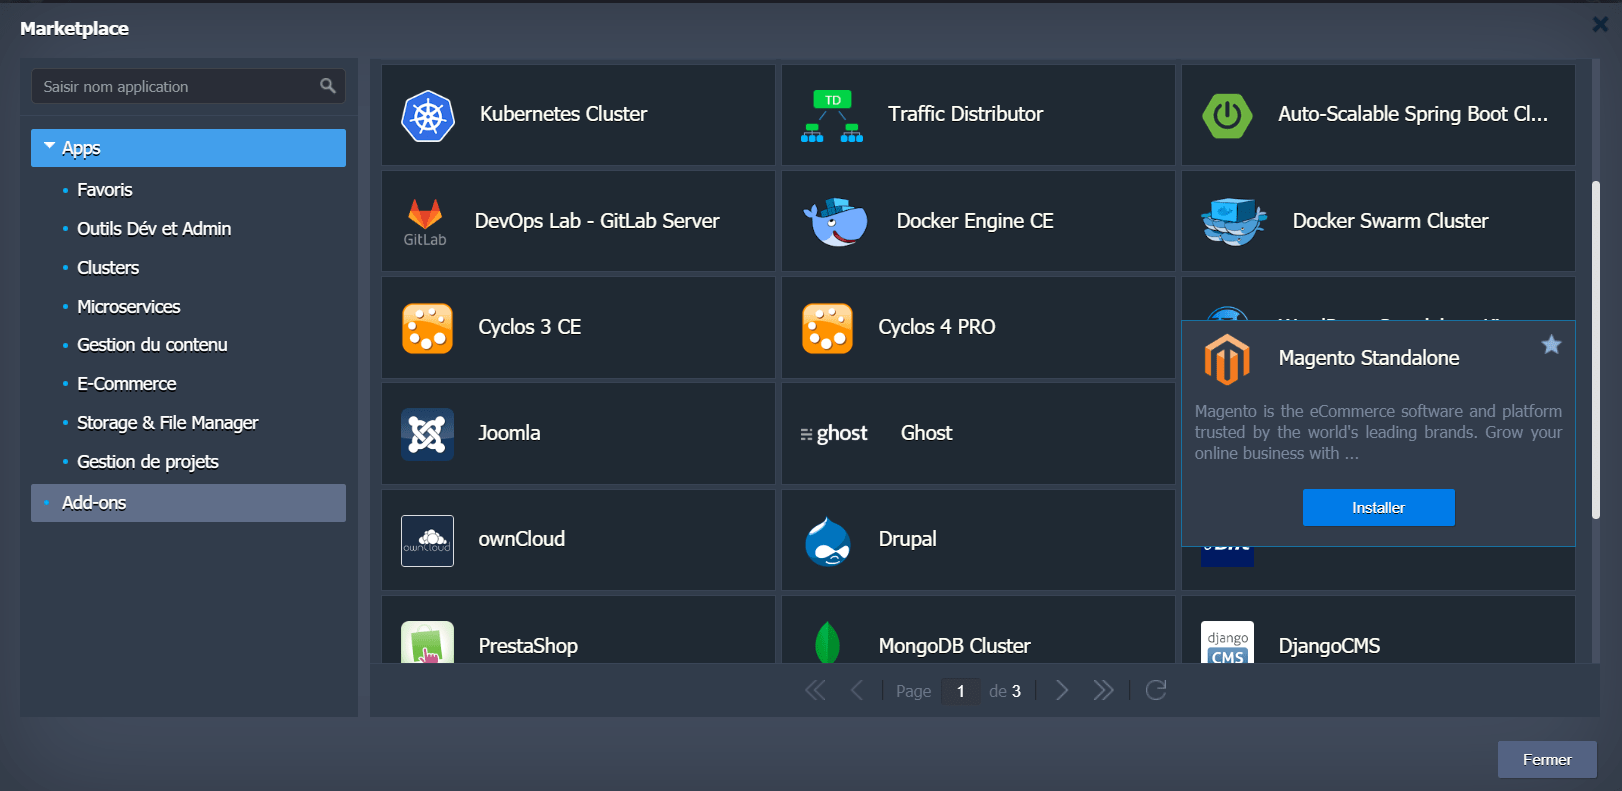Go to the first page arrow

(816, 690)
